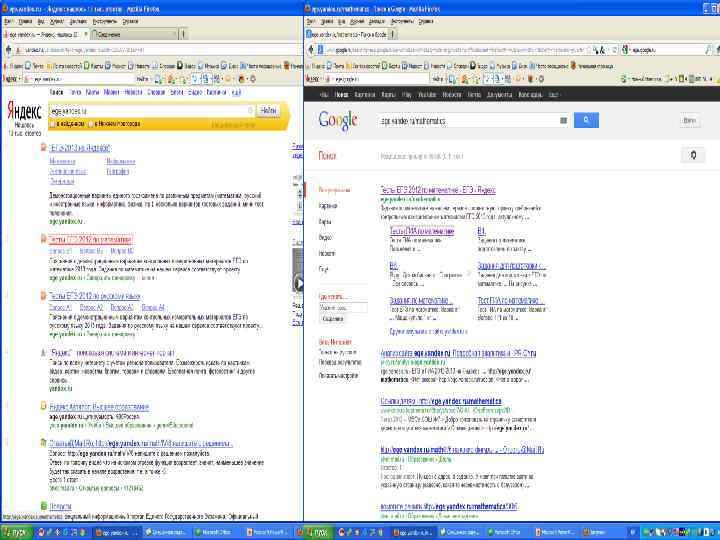Open first Google result 'Тесты ЕГЭ 2012 по математике'
Viewport: 720px width, 540px height.
tap(438, 189)
